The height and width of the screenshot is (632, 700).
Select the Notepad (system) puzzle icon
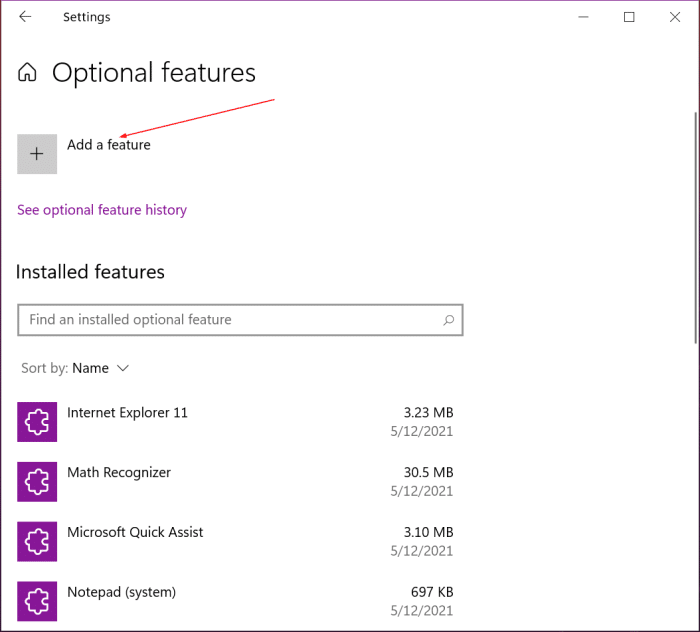click(37, 601)
